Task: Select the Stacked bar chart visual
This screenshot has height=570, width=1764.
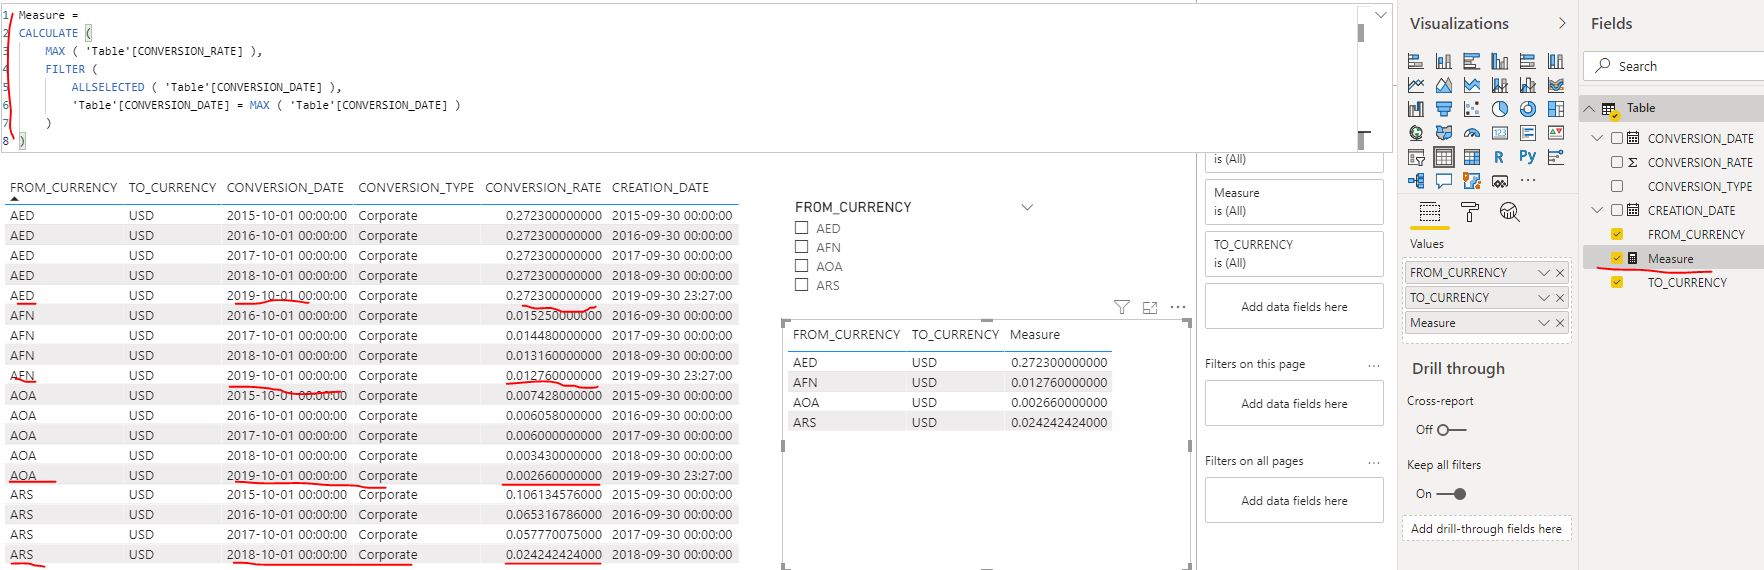Action: (1416, 61)
